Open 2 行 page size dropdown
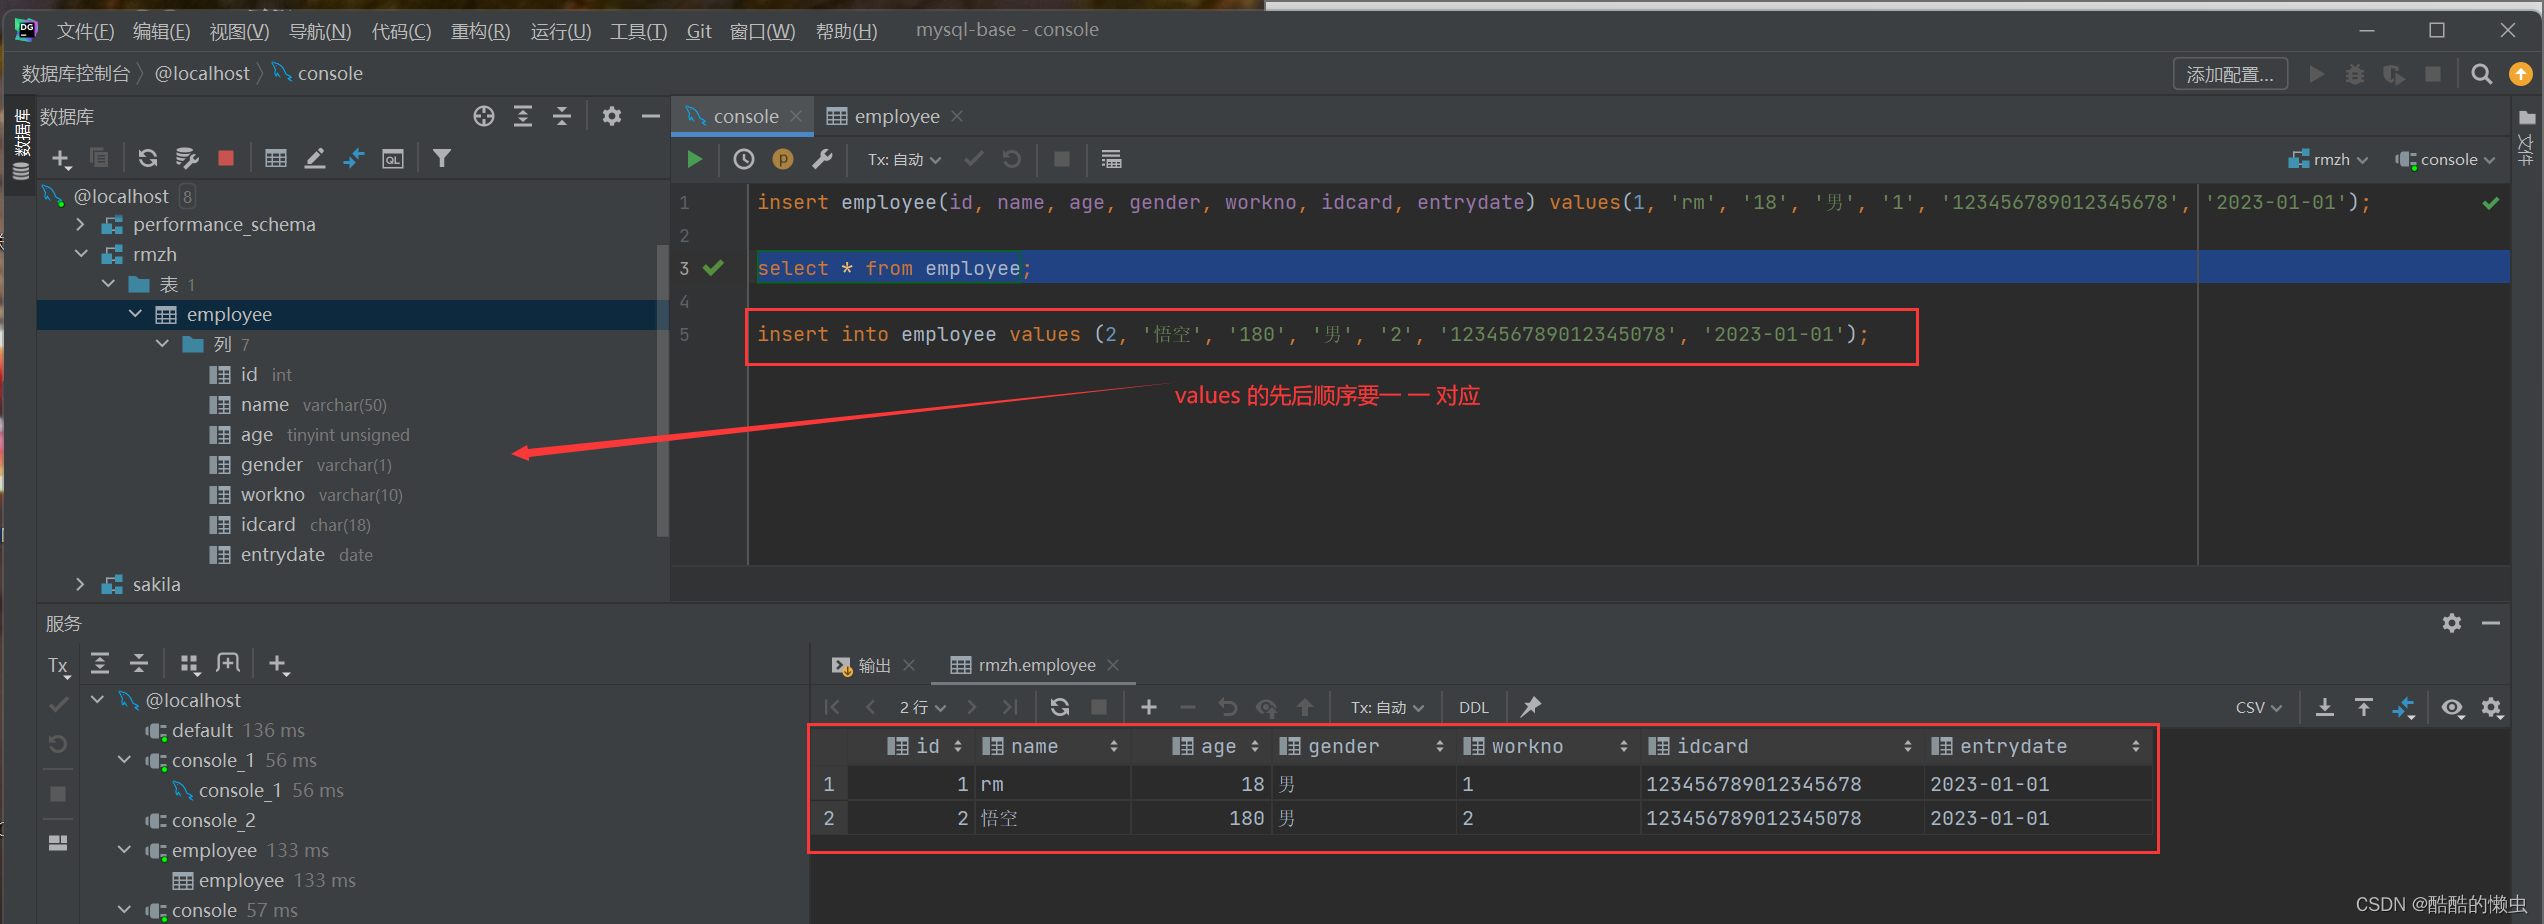The image size is (2544, 924). [922, 707]
